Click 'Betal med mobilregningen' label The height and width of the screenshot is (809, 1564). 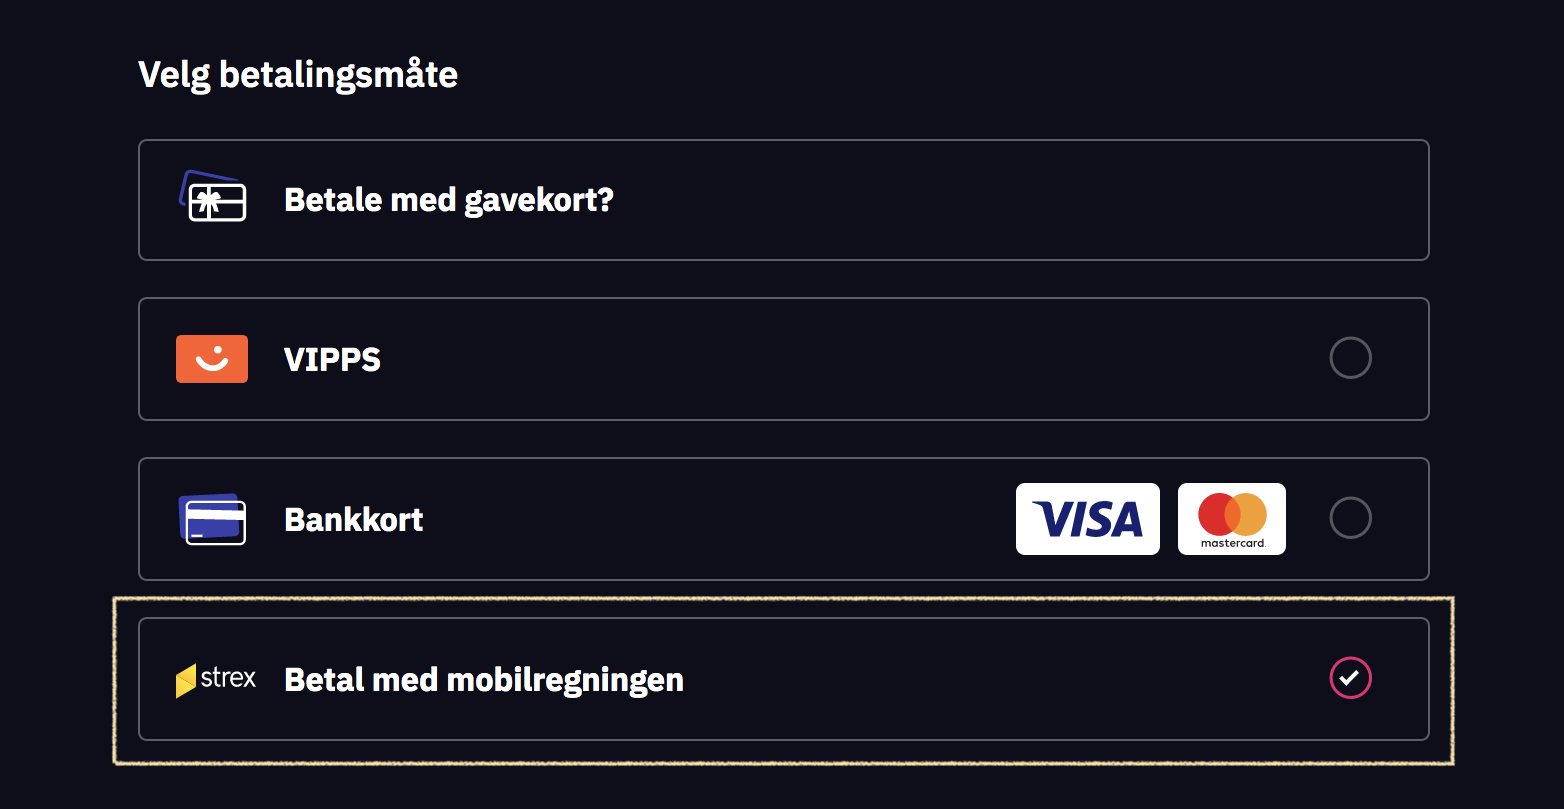tap(484, 680)
